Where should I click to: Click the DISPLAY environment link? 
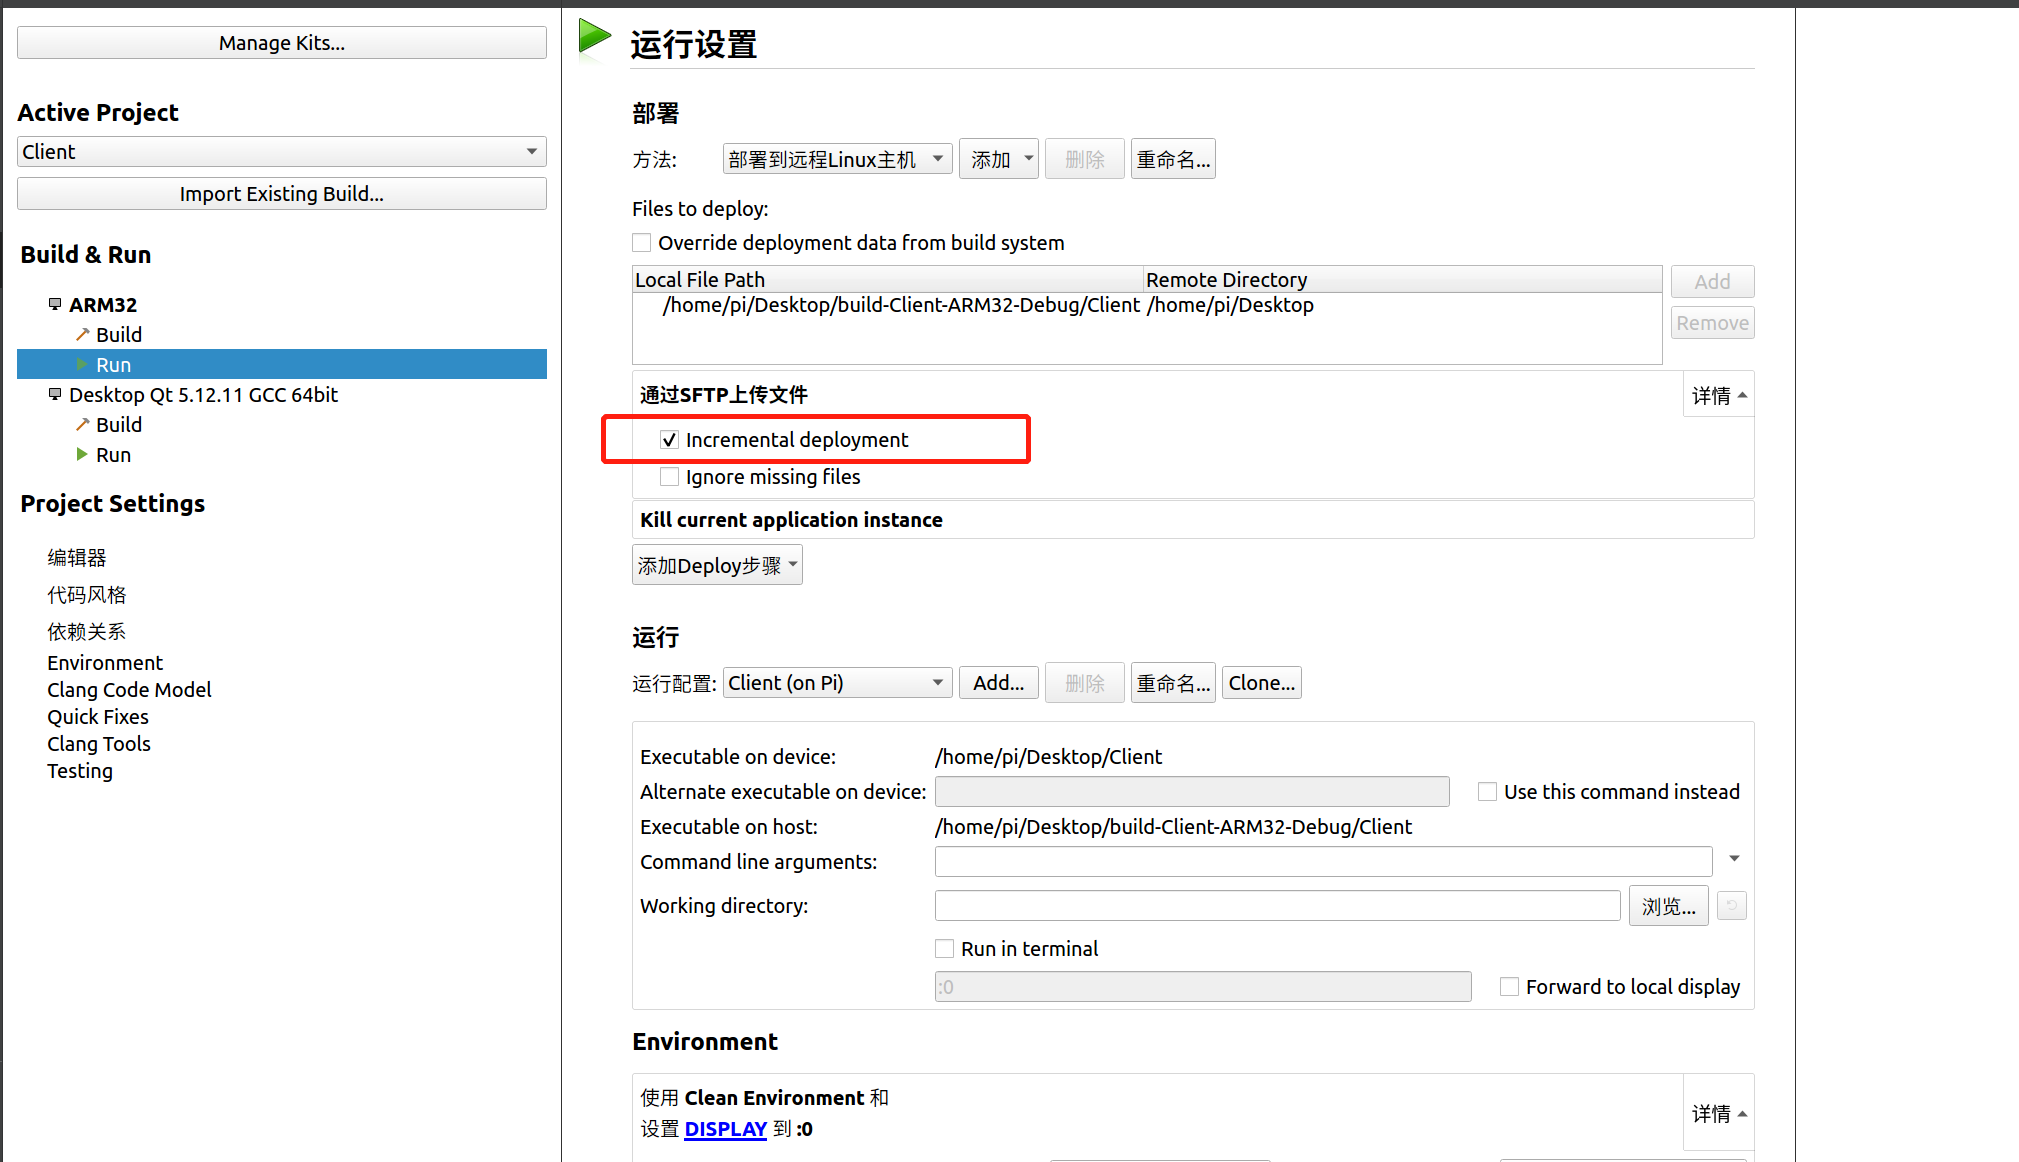[x=725, y=1129]
